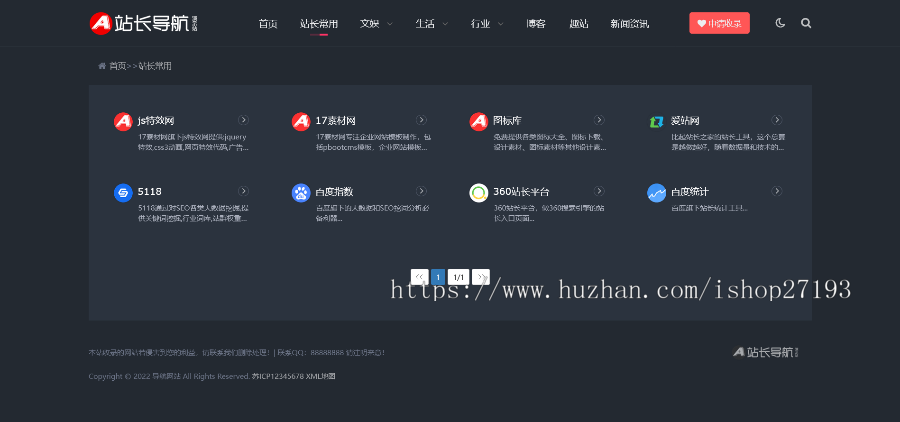Click the 1/1 page indicator
Image resolution: width=900 pixels, height=422 pixels.
pos(459,277)
